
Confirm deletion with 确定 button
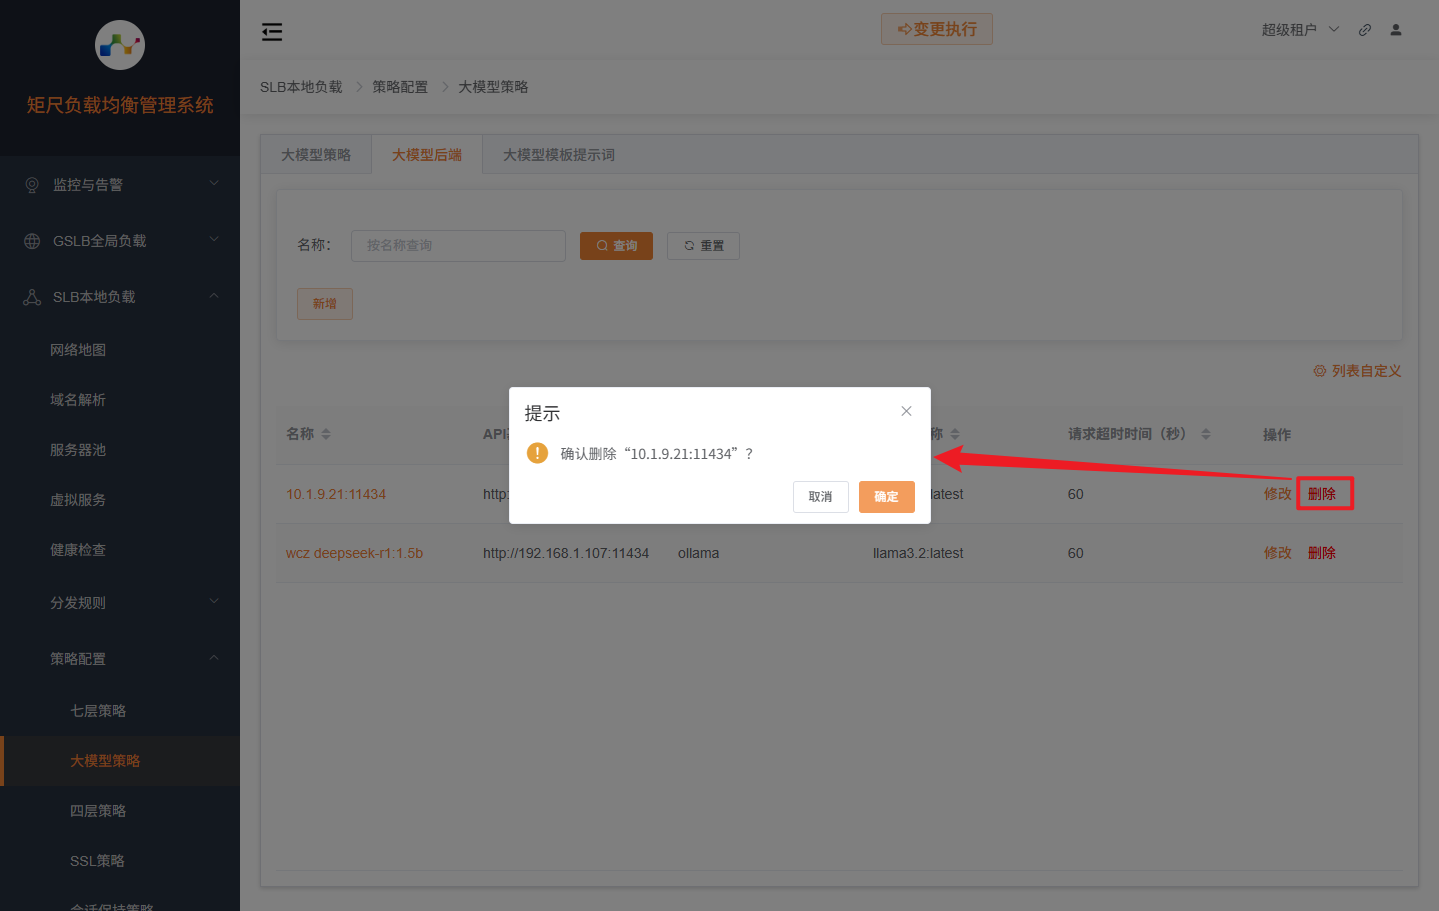pyautogui.click(x=886, y=497)
